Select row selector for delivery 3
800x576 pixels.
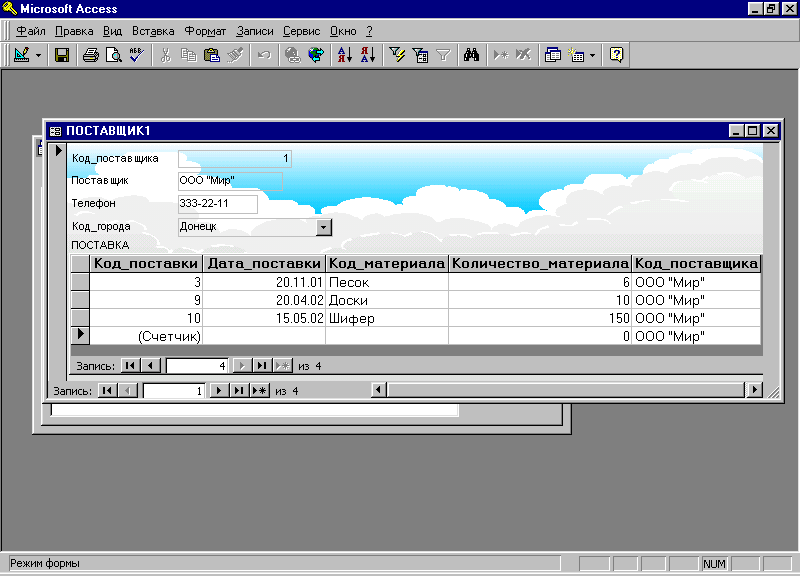[x=80, y=282]
